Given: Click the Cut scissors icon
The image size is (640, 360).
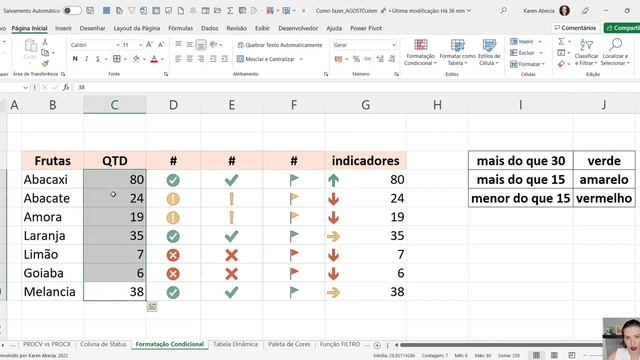Looking at the screenshot, I should pyautogui.click(x=45, y=42).
